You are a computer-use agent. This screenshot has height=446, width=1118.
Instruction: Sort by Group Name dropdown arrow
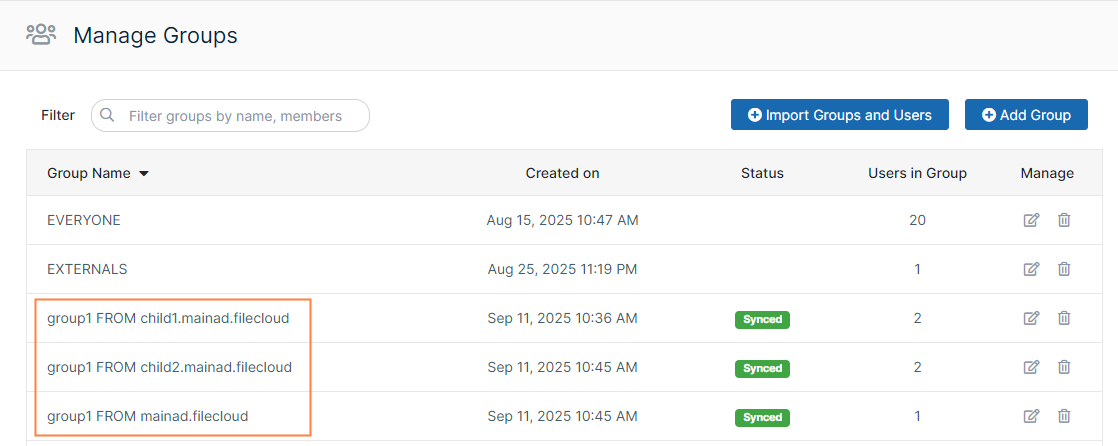[144, 174]
